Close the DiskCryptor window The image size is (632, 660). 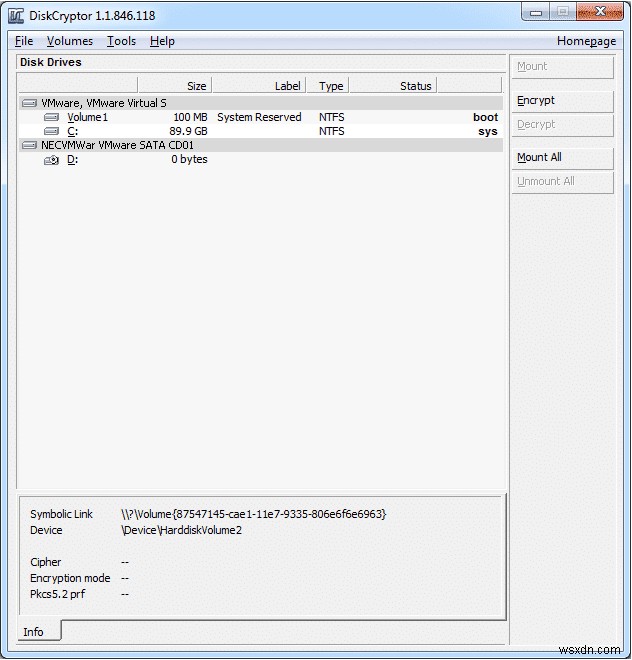[x=600, y=12]
